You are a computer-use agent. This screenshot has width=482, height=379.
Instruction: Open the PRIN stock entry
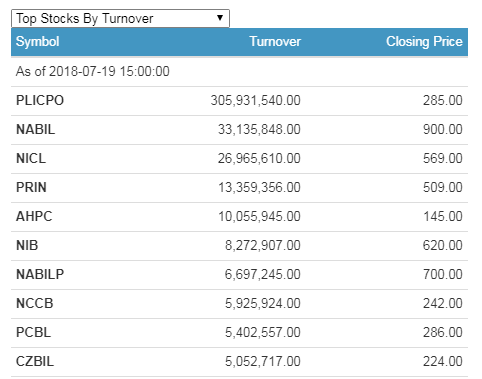pyautogui.click(x=31, y=187)
